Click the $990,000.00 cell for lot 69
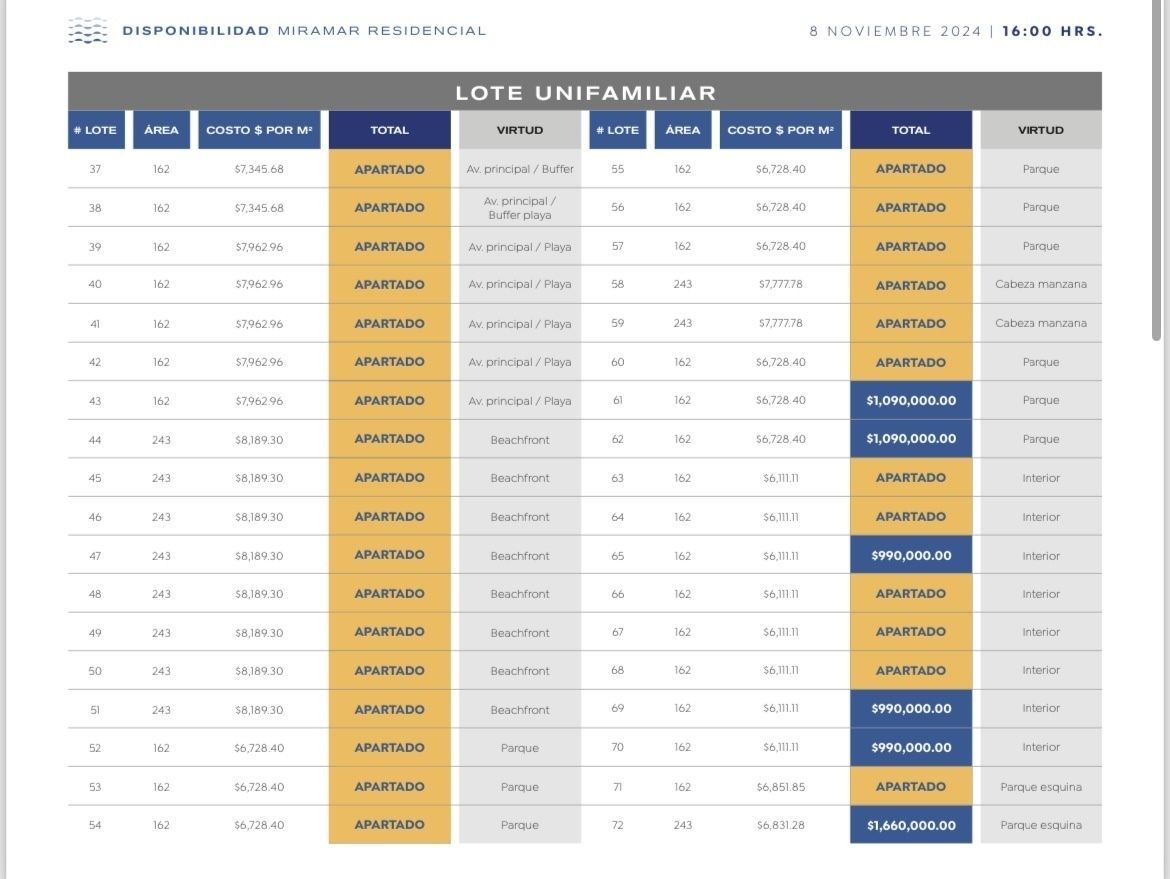The width and height of the screenshot is (1170, 879). pyautogui.click(x=910, y=708)
